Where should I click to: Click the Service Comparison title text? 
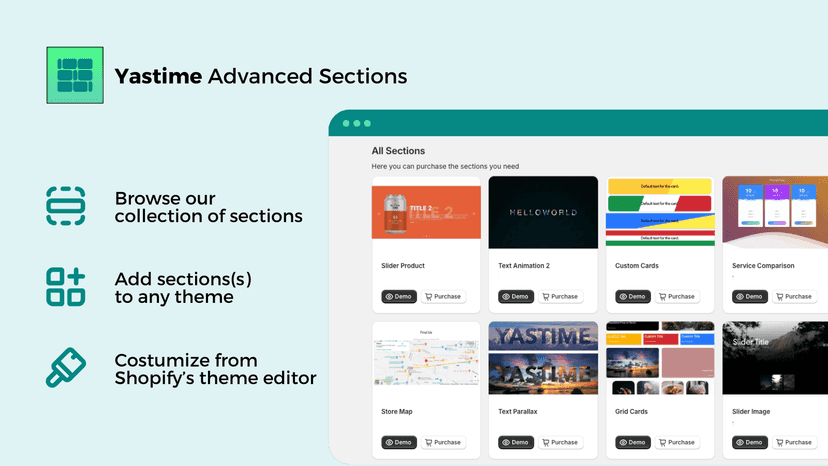763,266
